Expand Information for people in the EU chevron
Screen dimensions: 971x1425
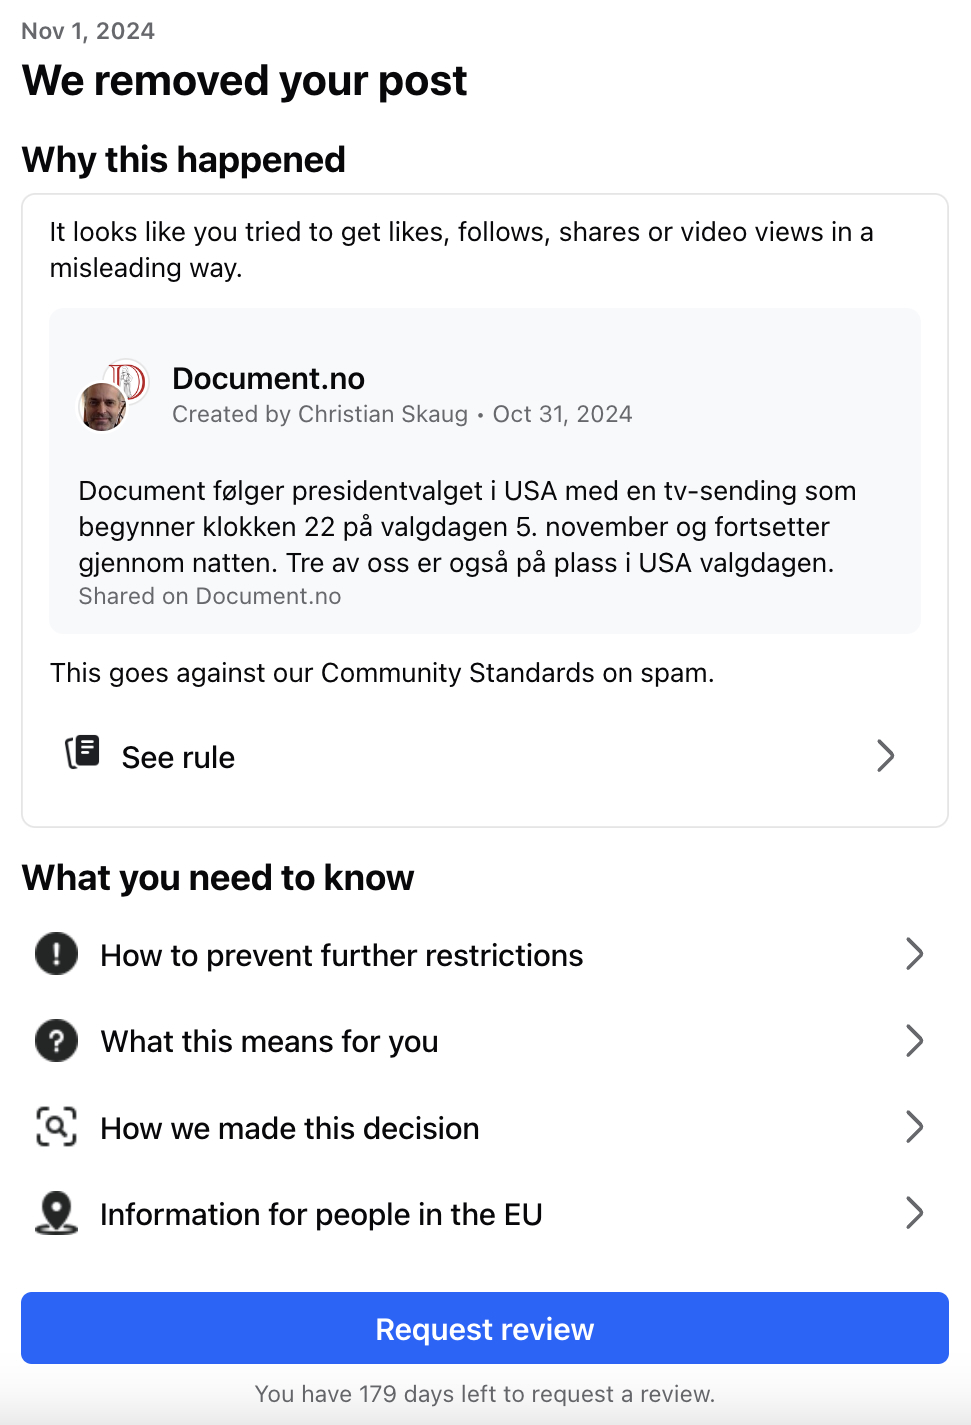(914, 1213)
